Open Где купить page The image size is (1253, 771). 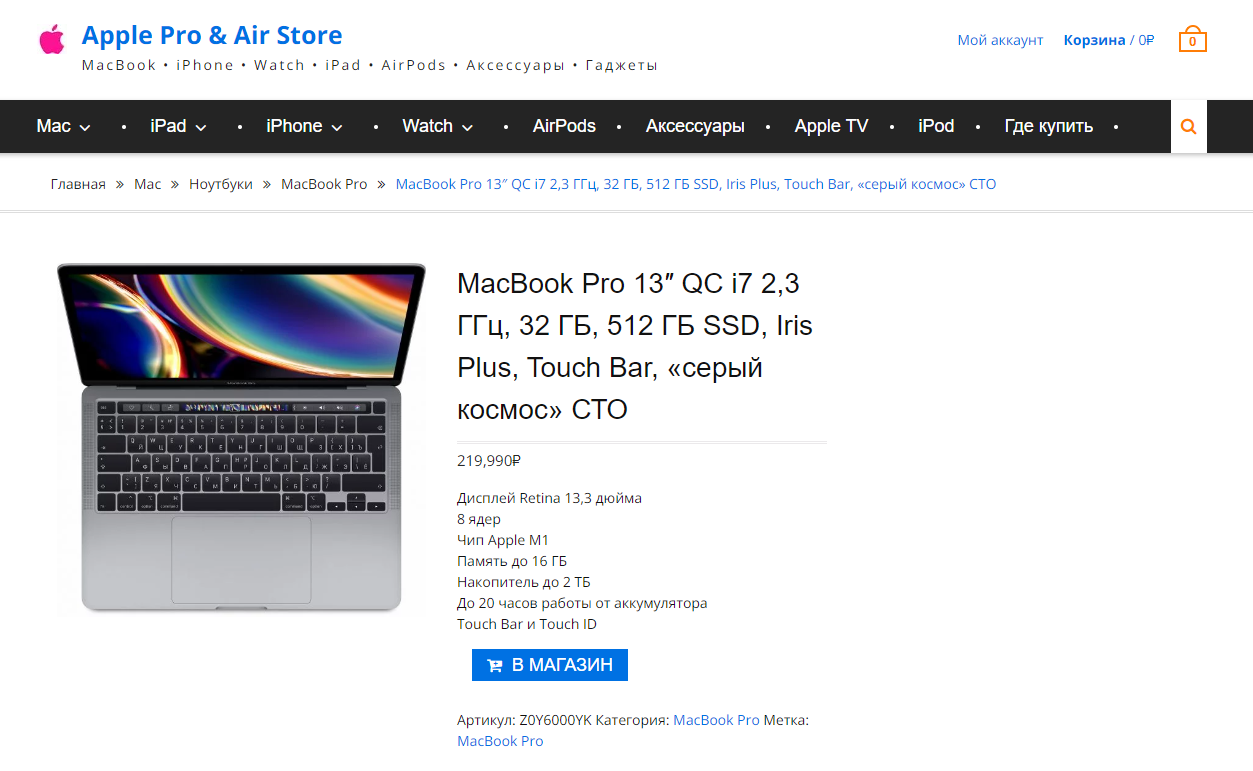[1048, 126]
